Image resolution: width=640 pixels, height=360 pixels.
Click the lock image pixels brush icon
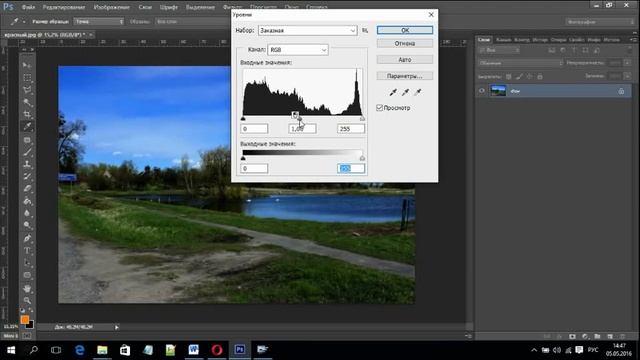tap(519, 76)
